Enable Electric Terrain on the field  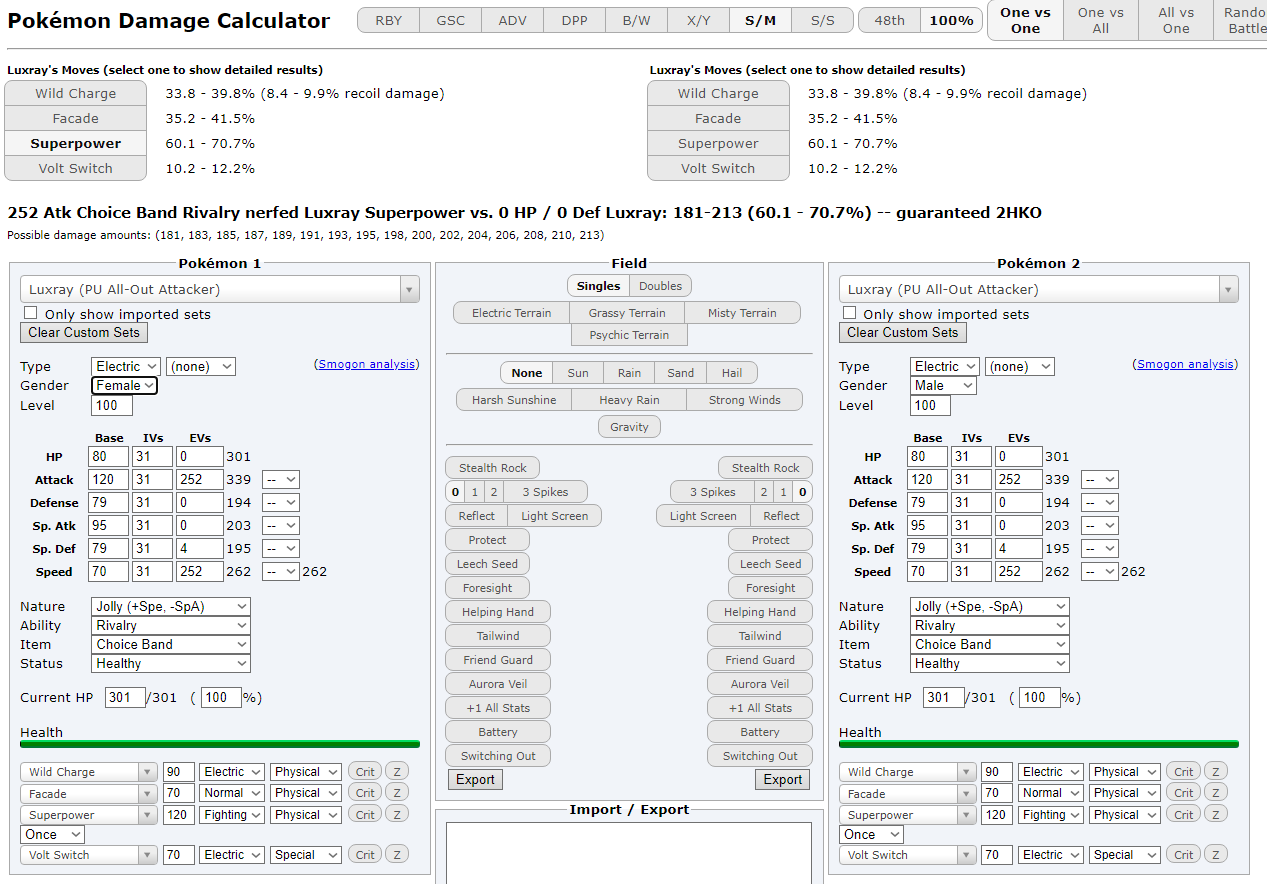pos(512,313)
